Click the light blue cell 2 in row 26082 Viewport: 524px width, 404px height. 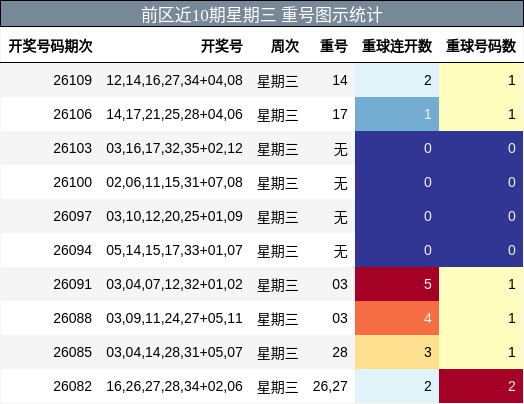[397, 386]
